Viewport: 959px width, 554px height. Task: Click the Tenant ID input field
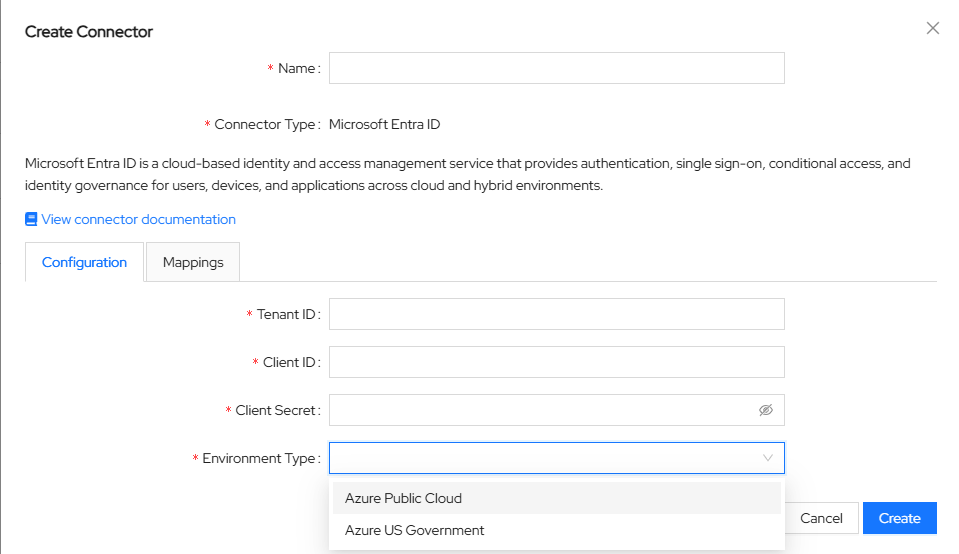[x=557, y=314]
